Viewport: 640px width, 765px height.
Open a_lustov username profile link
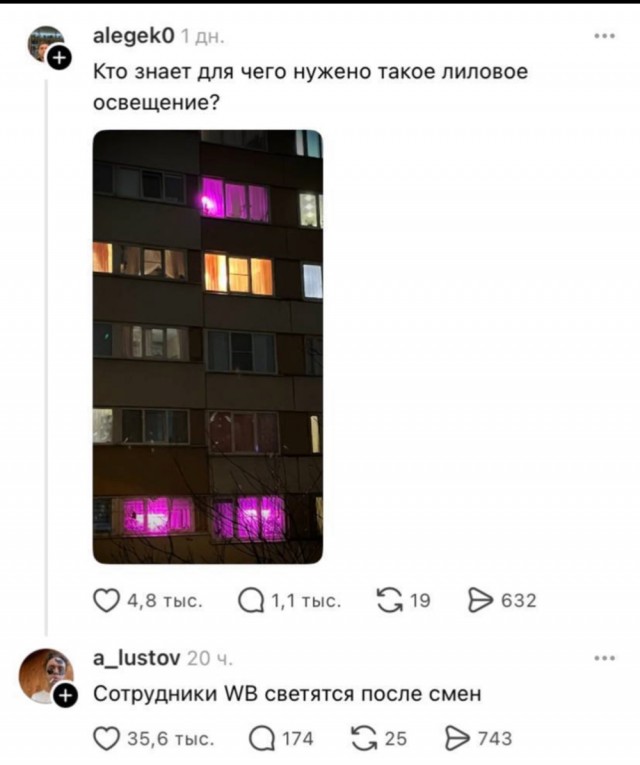(137, 658)
